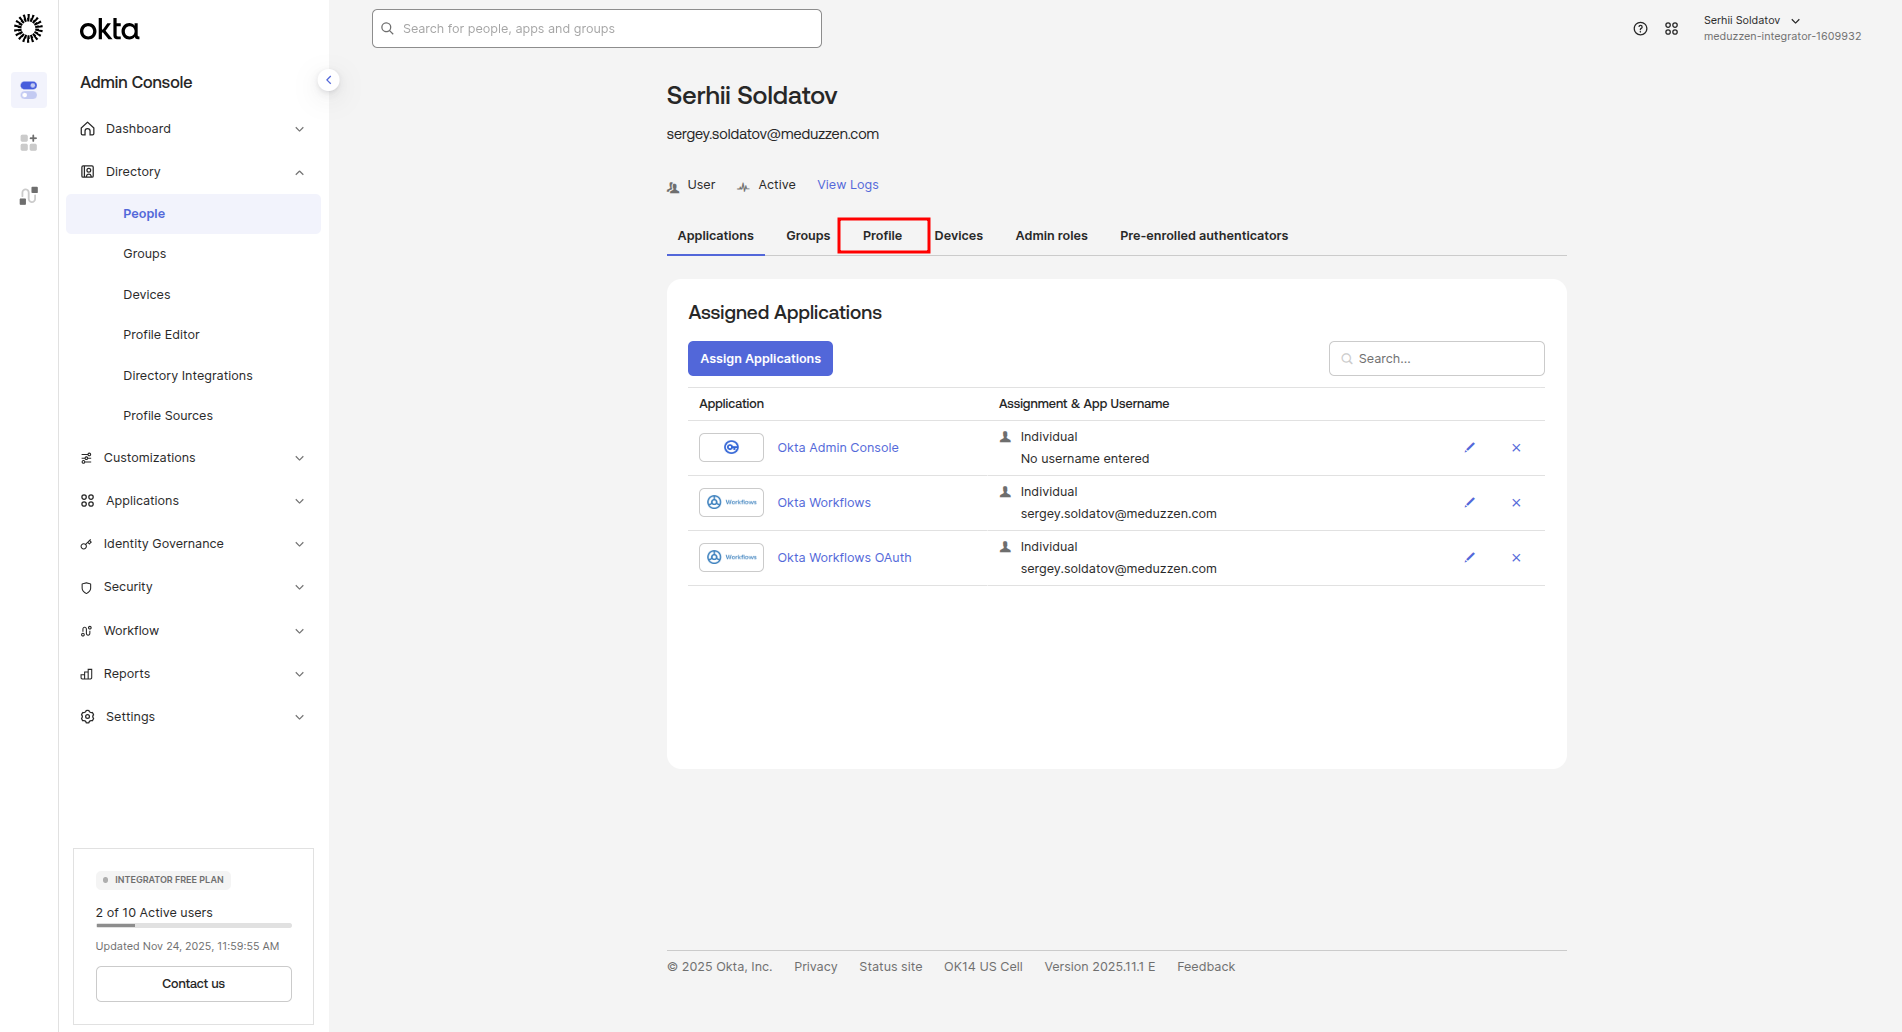Open the apps grid icon in header
The width and height of the screenshot is (1902, 1032).
pos(1671,29)
